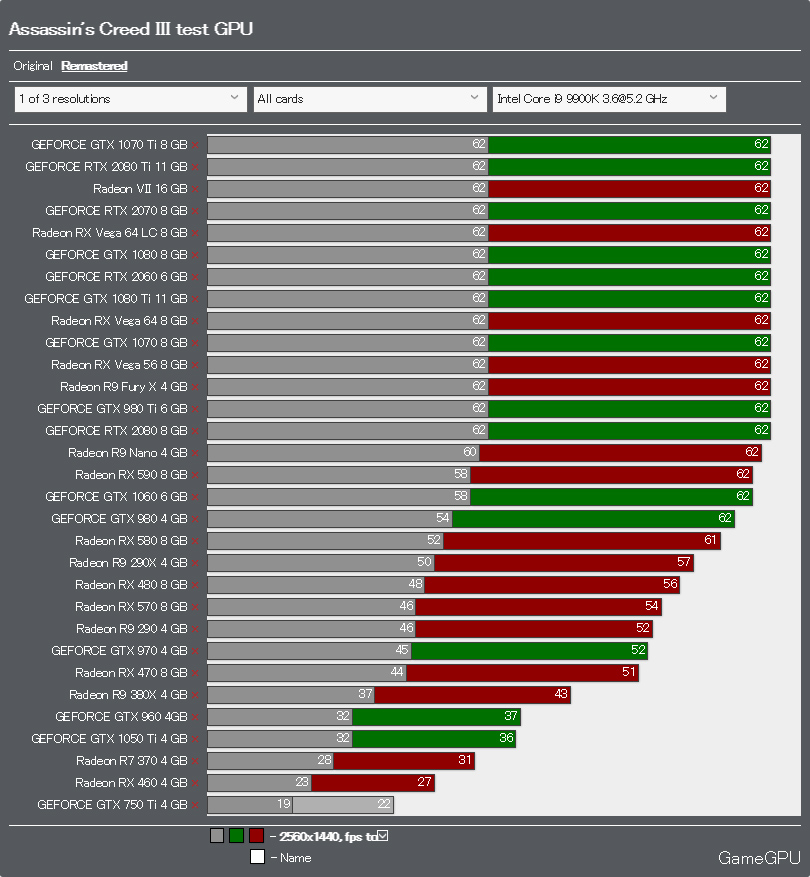Image resolution: width=810 pixels, height=877 pixels.
Task: Toggle the 2560x1440 fps checkbox in legend
Action: pos(383,836)
